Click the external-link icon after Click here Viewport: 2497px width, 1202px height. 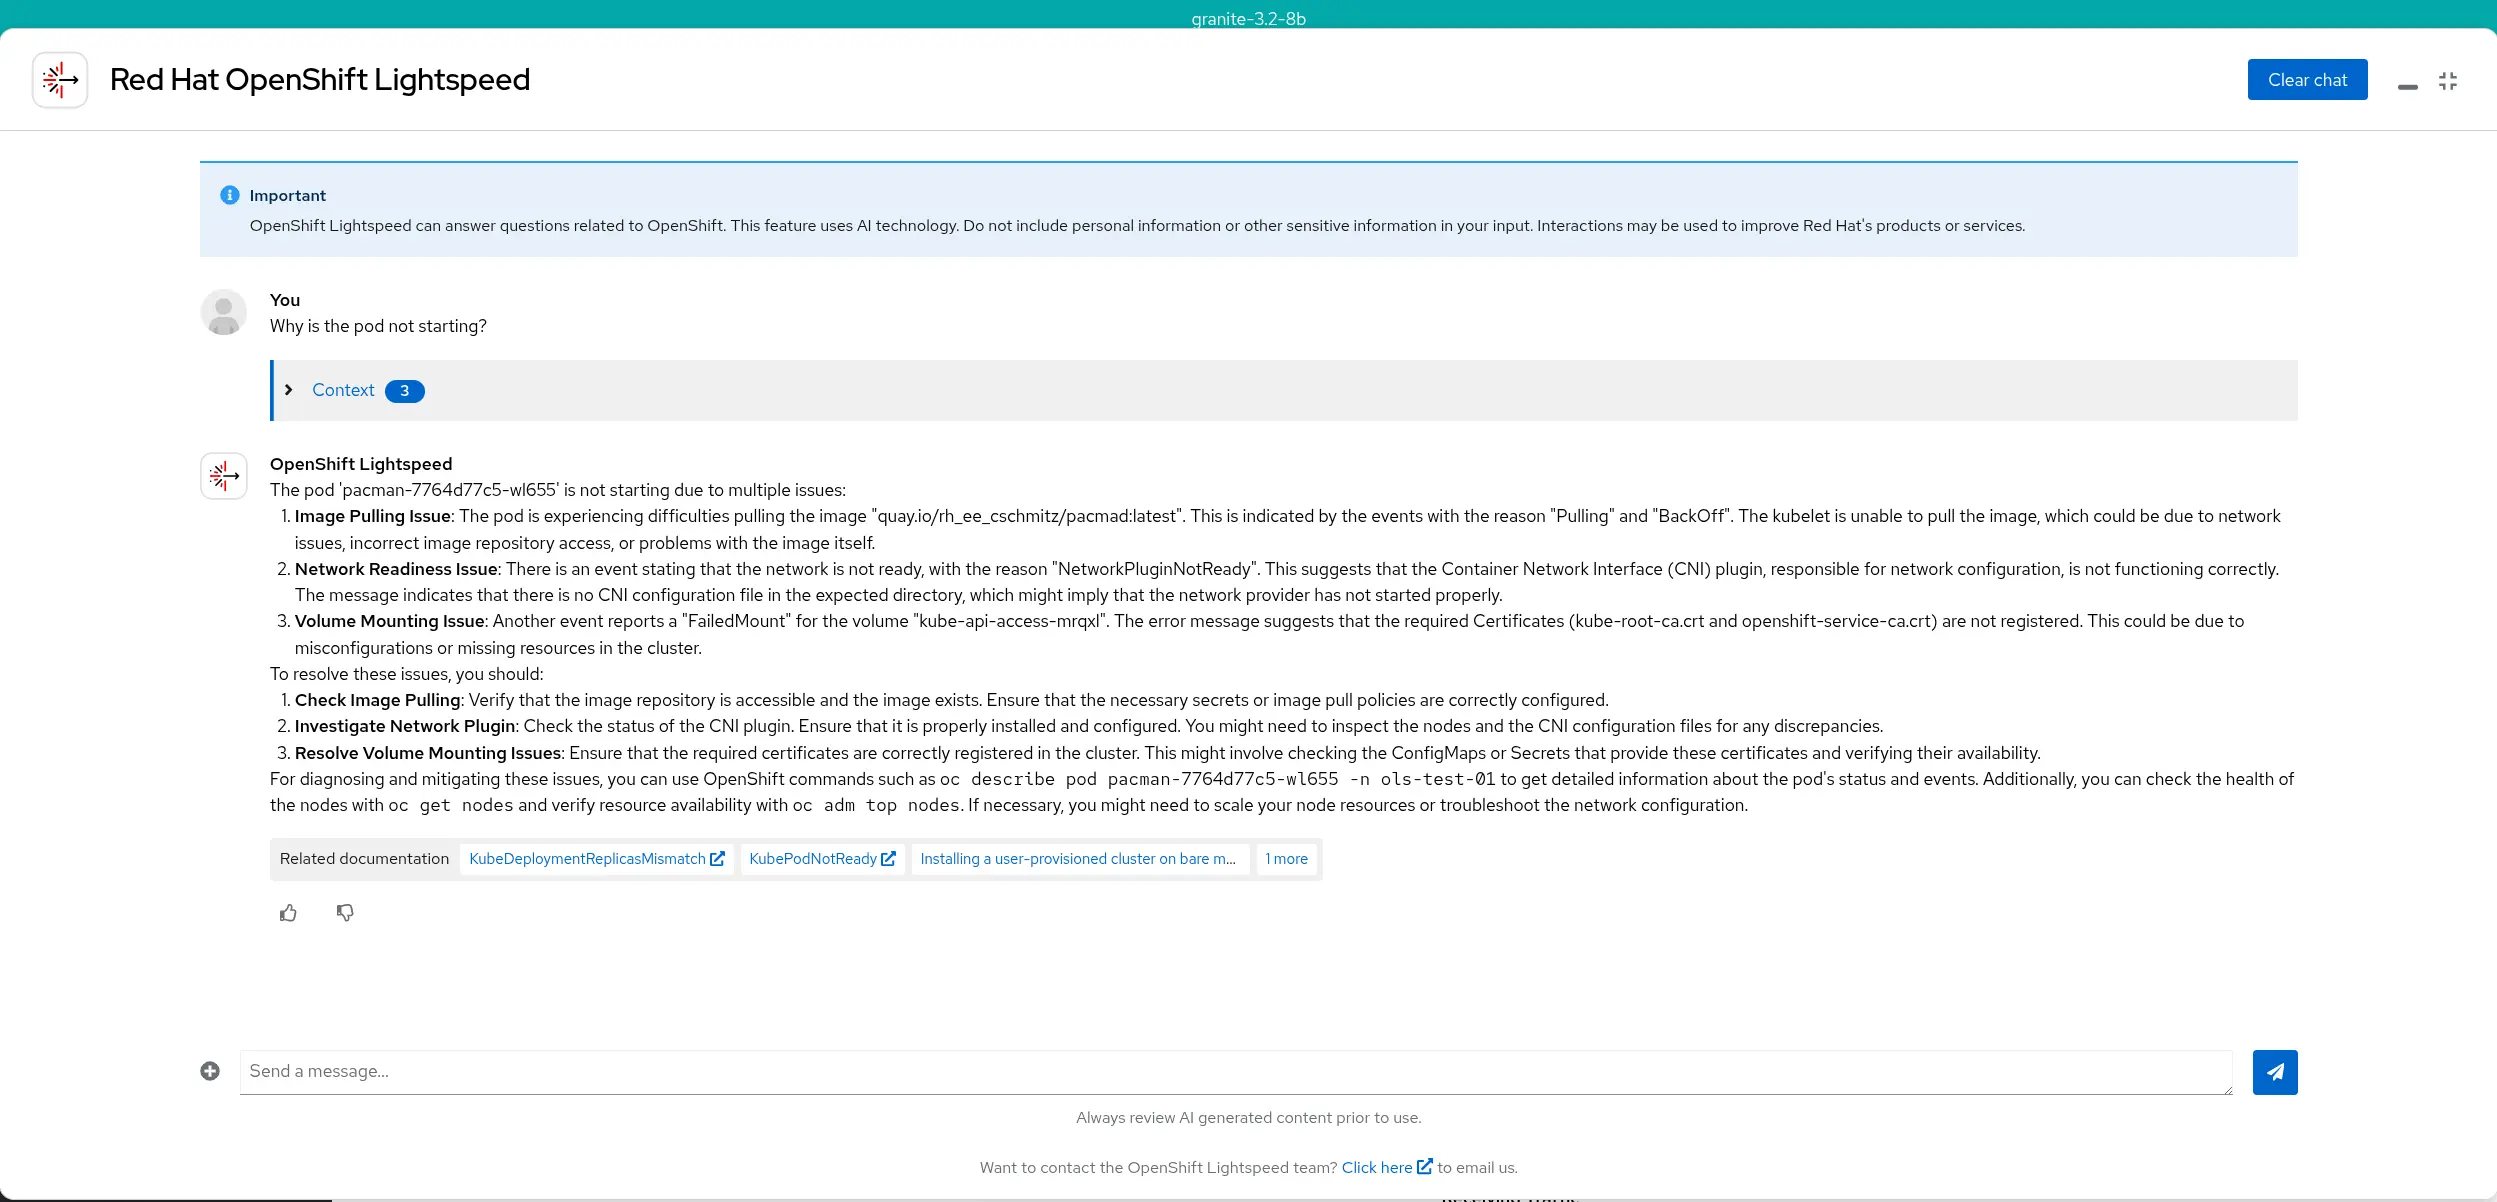click(x=1425, y=1167)
